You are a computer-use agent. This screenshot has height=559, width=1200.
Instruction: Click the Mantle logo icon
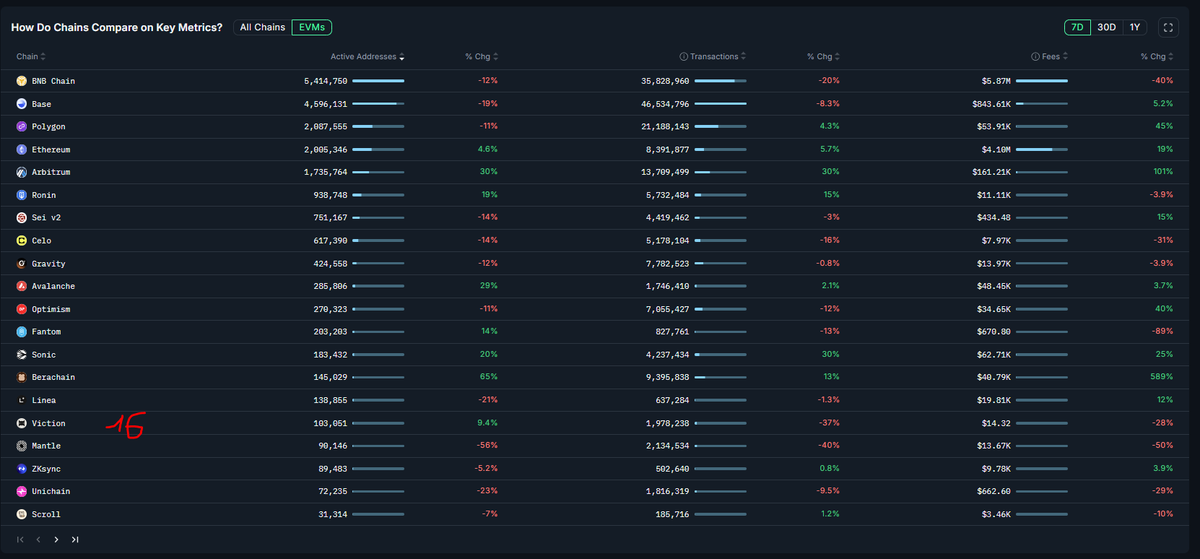tap(21, 446)
